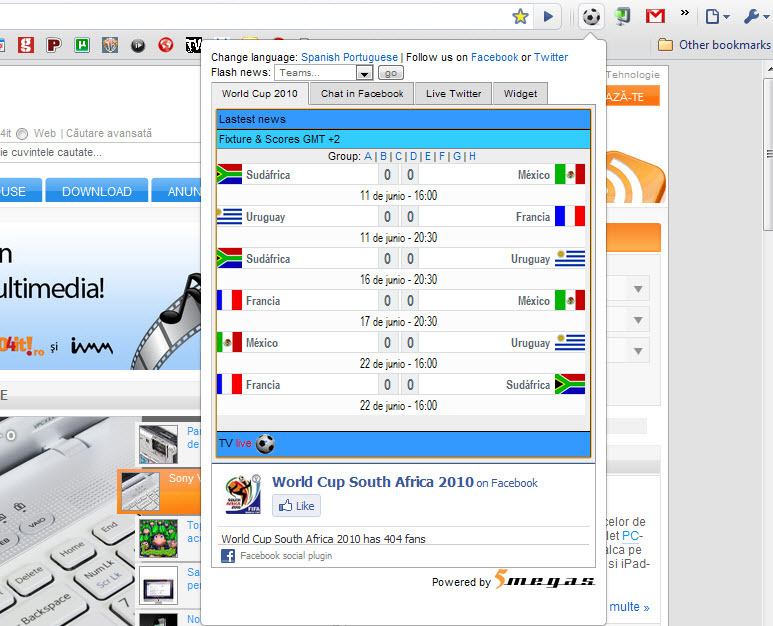This screenshot has height=626, width=773.
Task: Click the green uTorrent-style bookmark icon
Action: [x=82, y=45]
